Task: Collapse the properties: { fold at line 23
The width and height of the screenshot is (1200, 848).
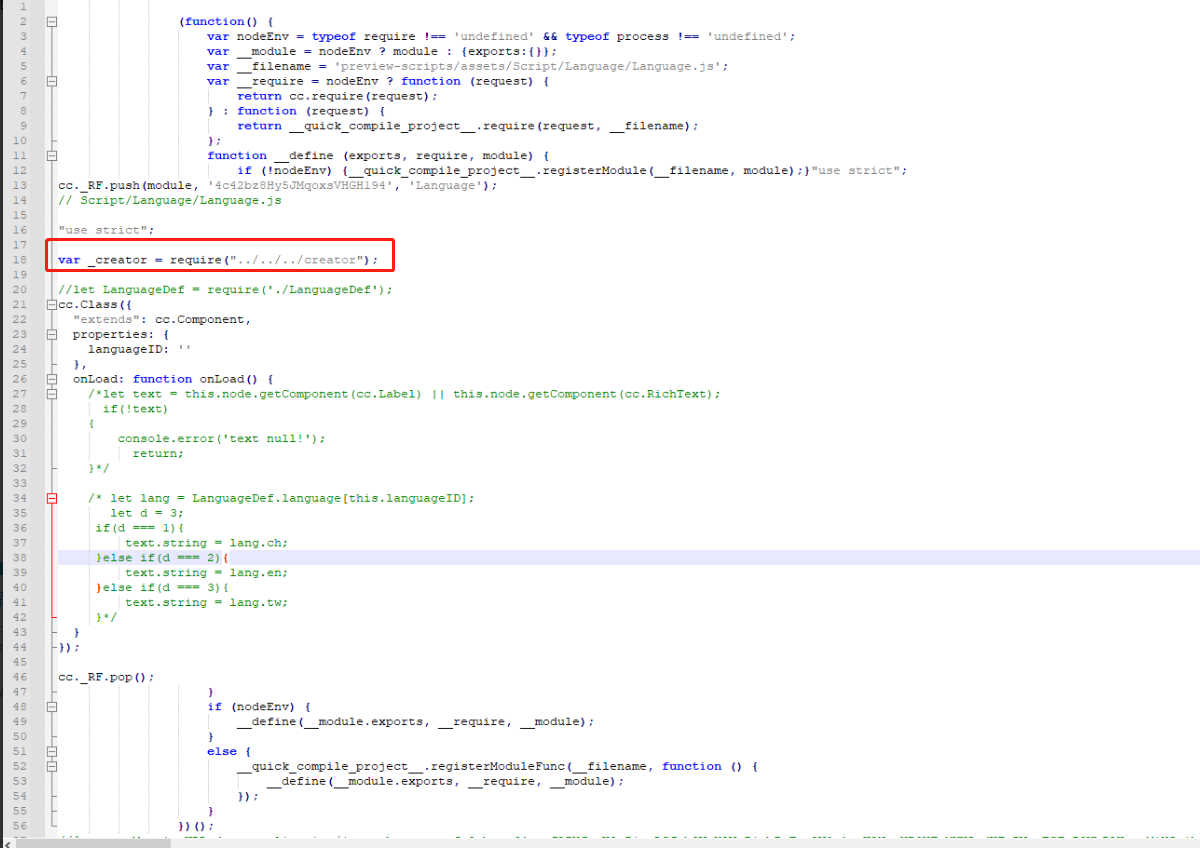Action: 52,334
